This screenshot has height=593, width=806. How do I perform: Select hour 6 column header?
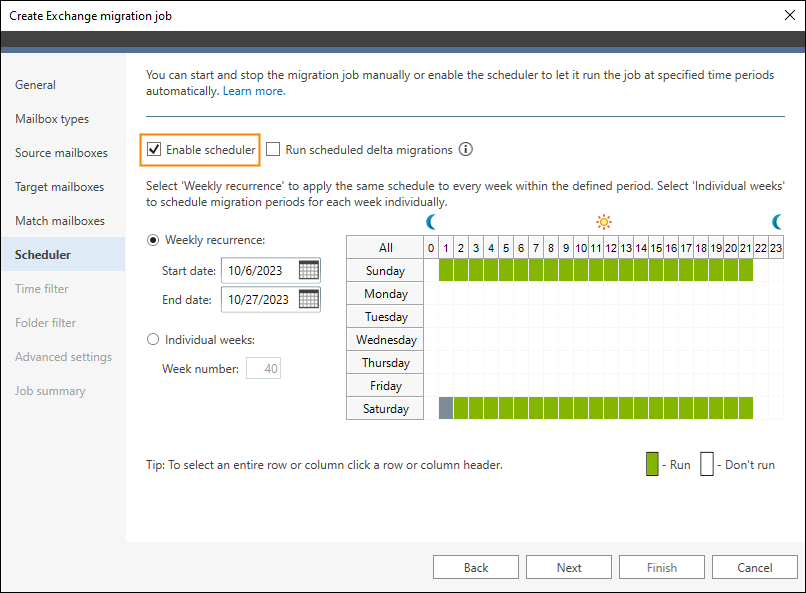(521, 248)
